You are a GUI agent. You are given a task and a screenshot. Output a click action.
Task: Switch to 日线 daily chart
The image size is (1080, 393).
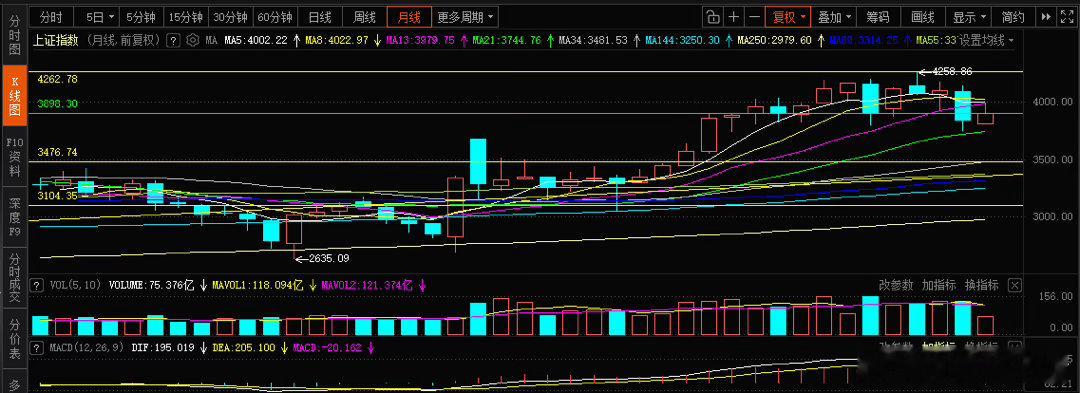coord(320,17)
